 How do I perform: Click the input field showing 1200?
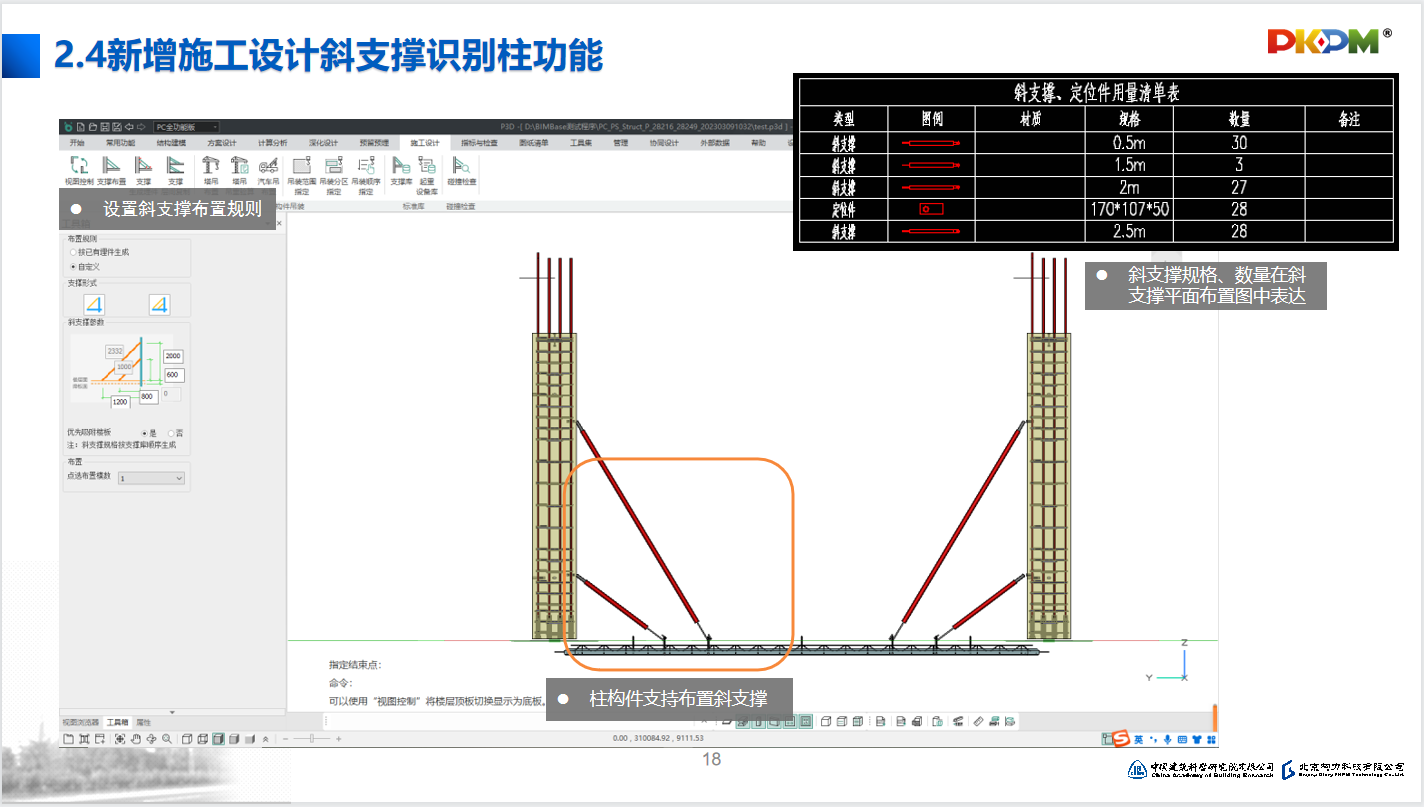(120, 402)
